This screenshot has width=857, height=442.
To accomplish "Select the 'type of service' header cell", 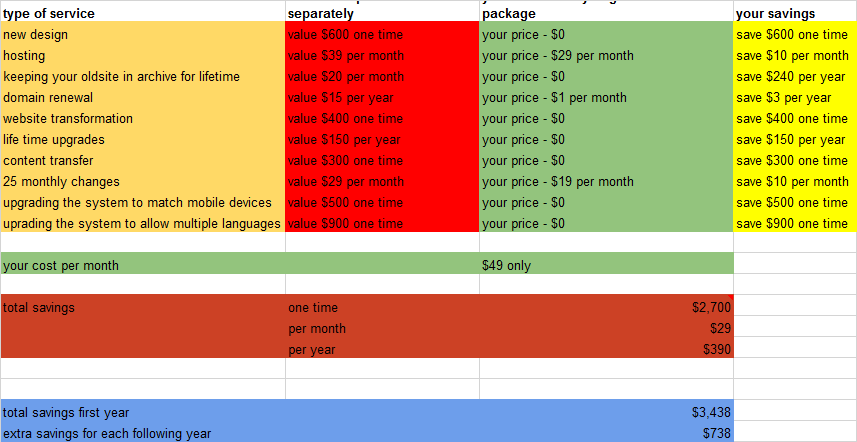I will pyautogui.click(x=142, y=14).
